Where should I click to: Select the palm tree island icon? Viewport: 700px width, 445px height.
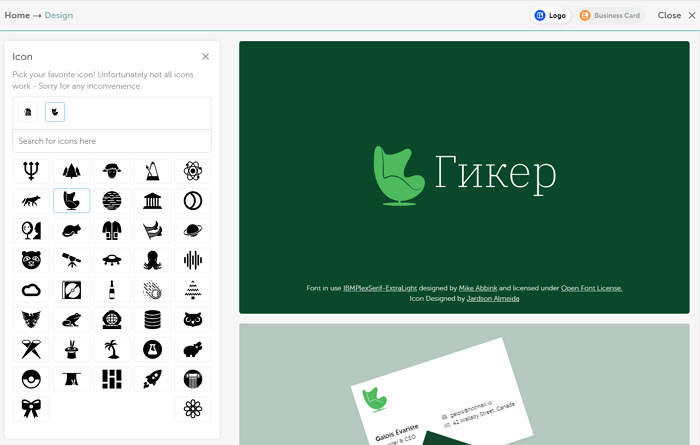(112, 349)
